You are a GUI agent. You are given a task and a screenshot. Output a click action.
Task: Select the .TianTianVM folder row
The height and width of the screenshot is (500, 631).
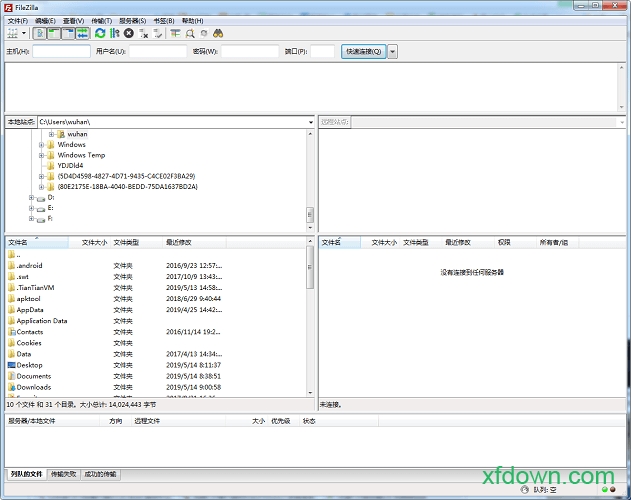[156, 287]
